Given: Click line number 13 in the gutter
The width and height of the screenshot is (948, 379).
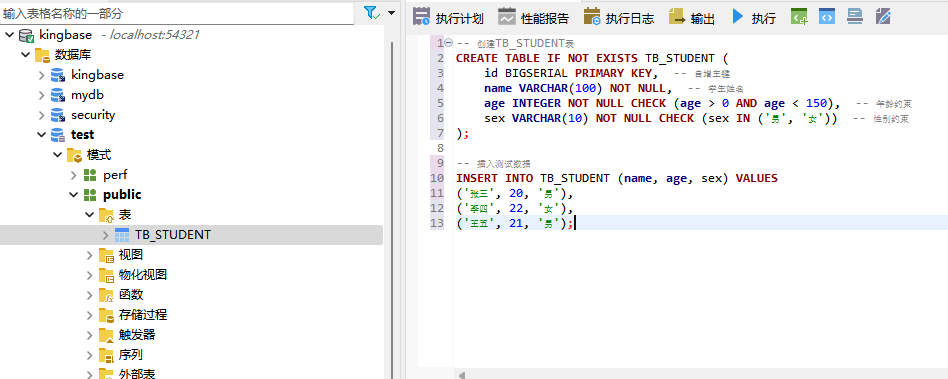Looking at the screenshot, I should (x=437, y=224).
